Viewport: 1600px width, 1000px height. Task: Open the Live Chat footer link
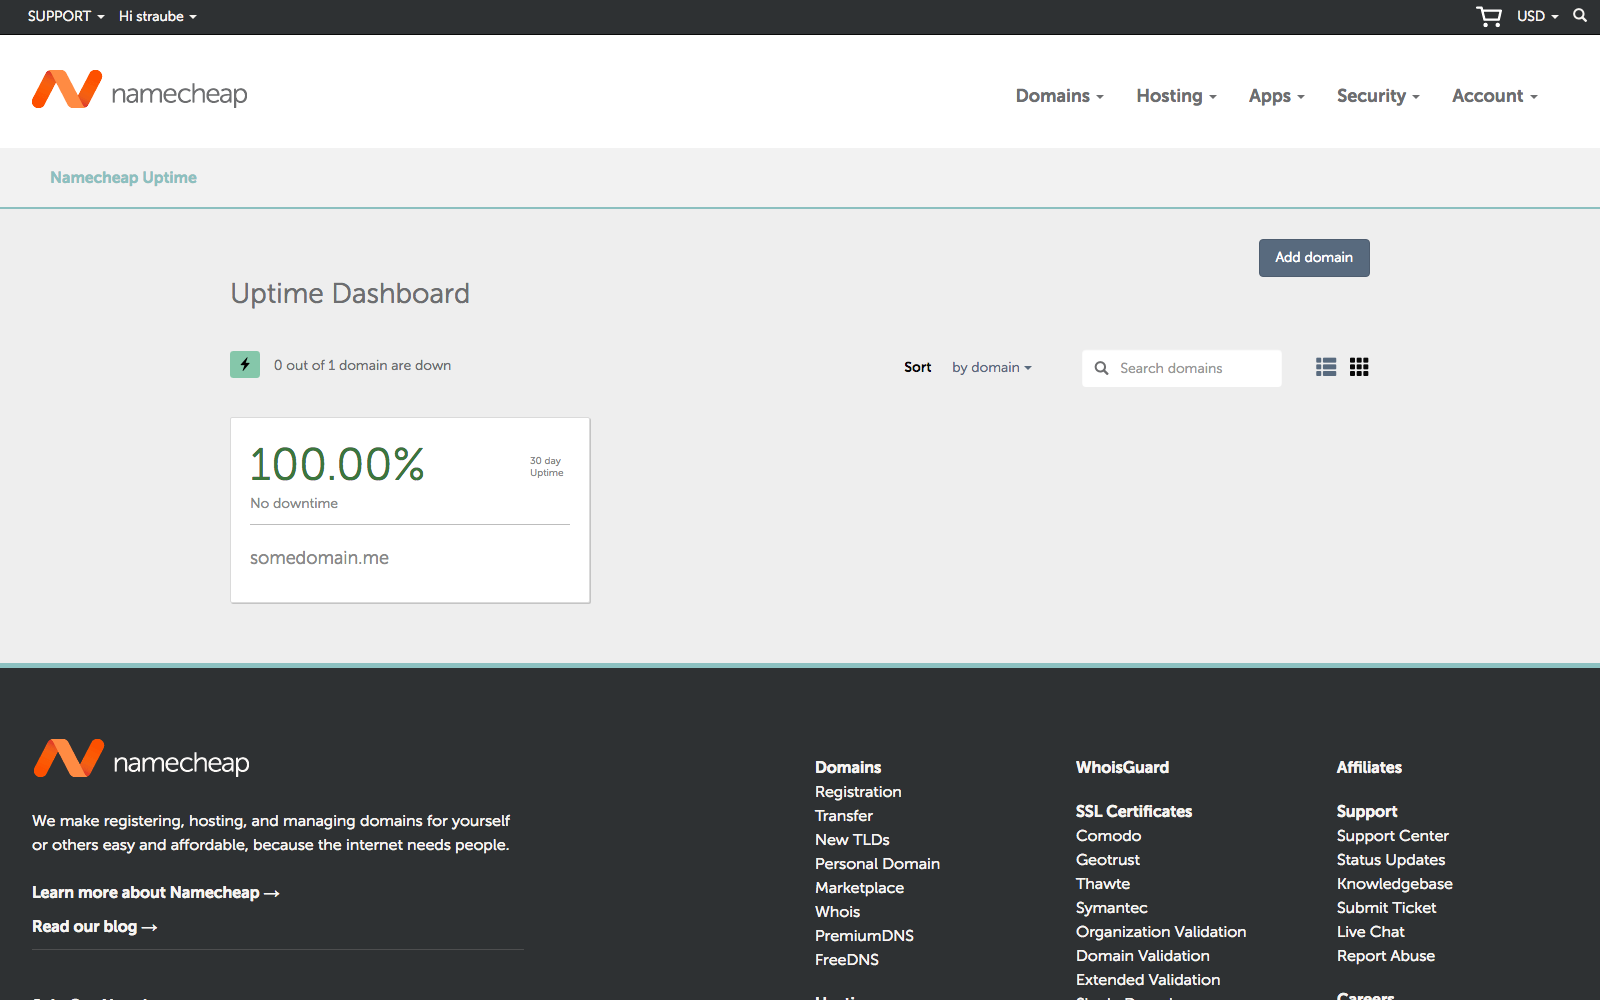coord(1370,931)
